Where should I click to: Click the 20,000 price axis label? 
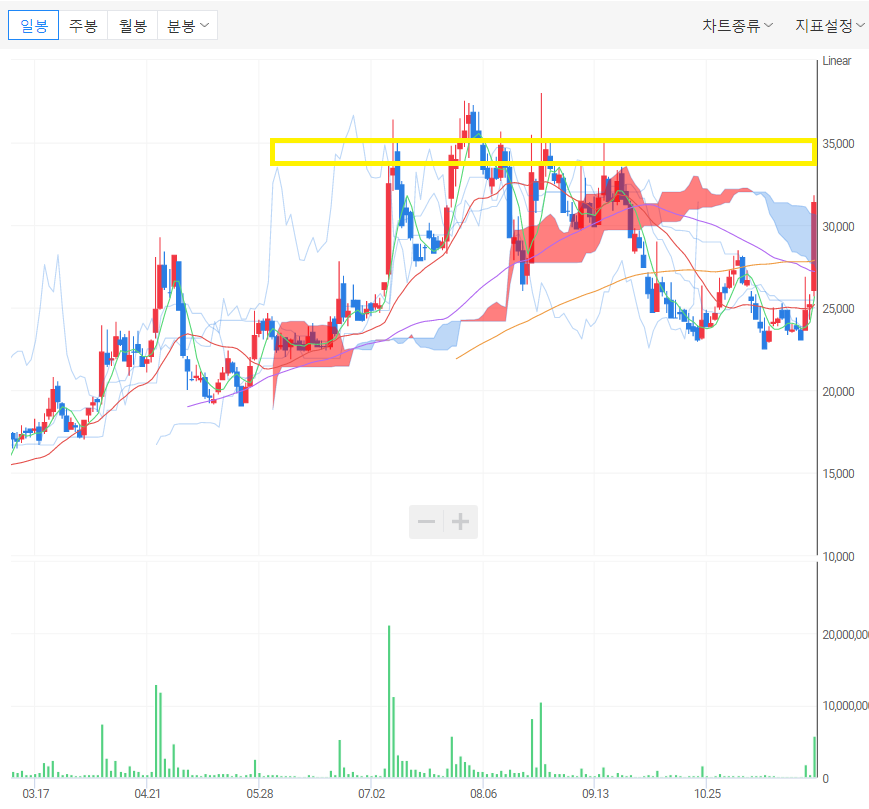point(838,392)
